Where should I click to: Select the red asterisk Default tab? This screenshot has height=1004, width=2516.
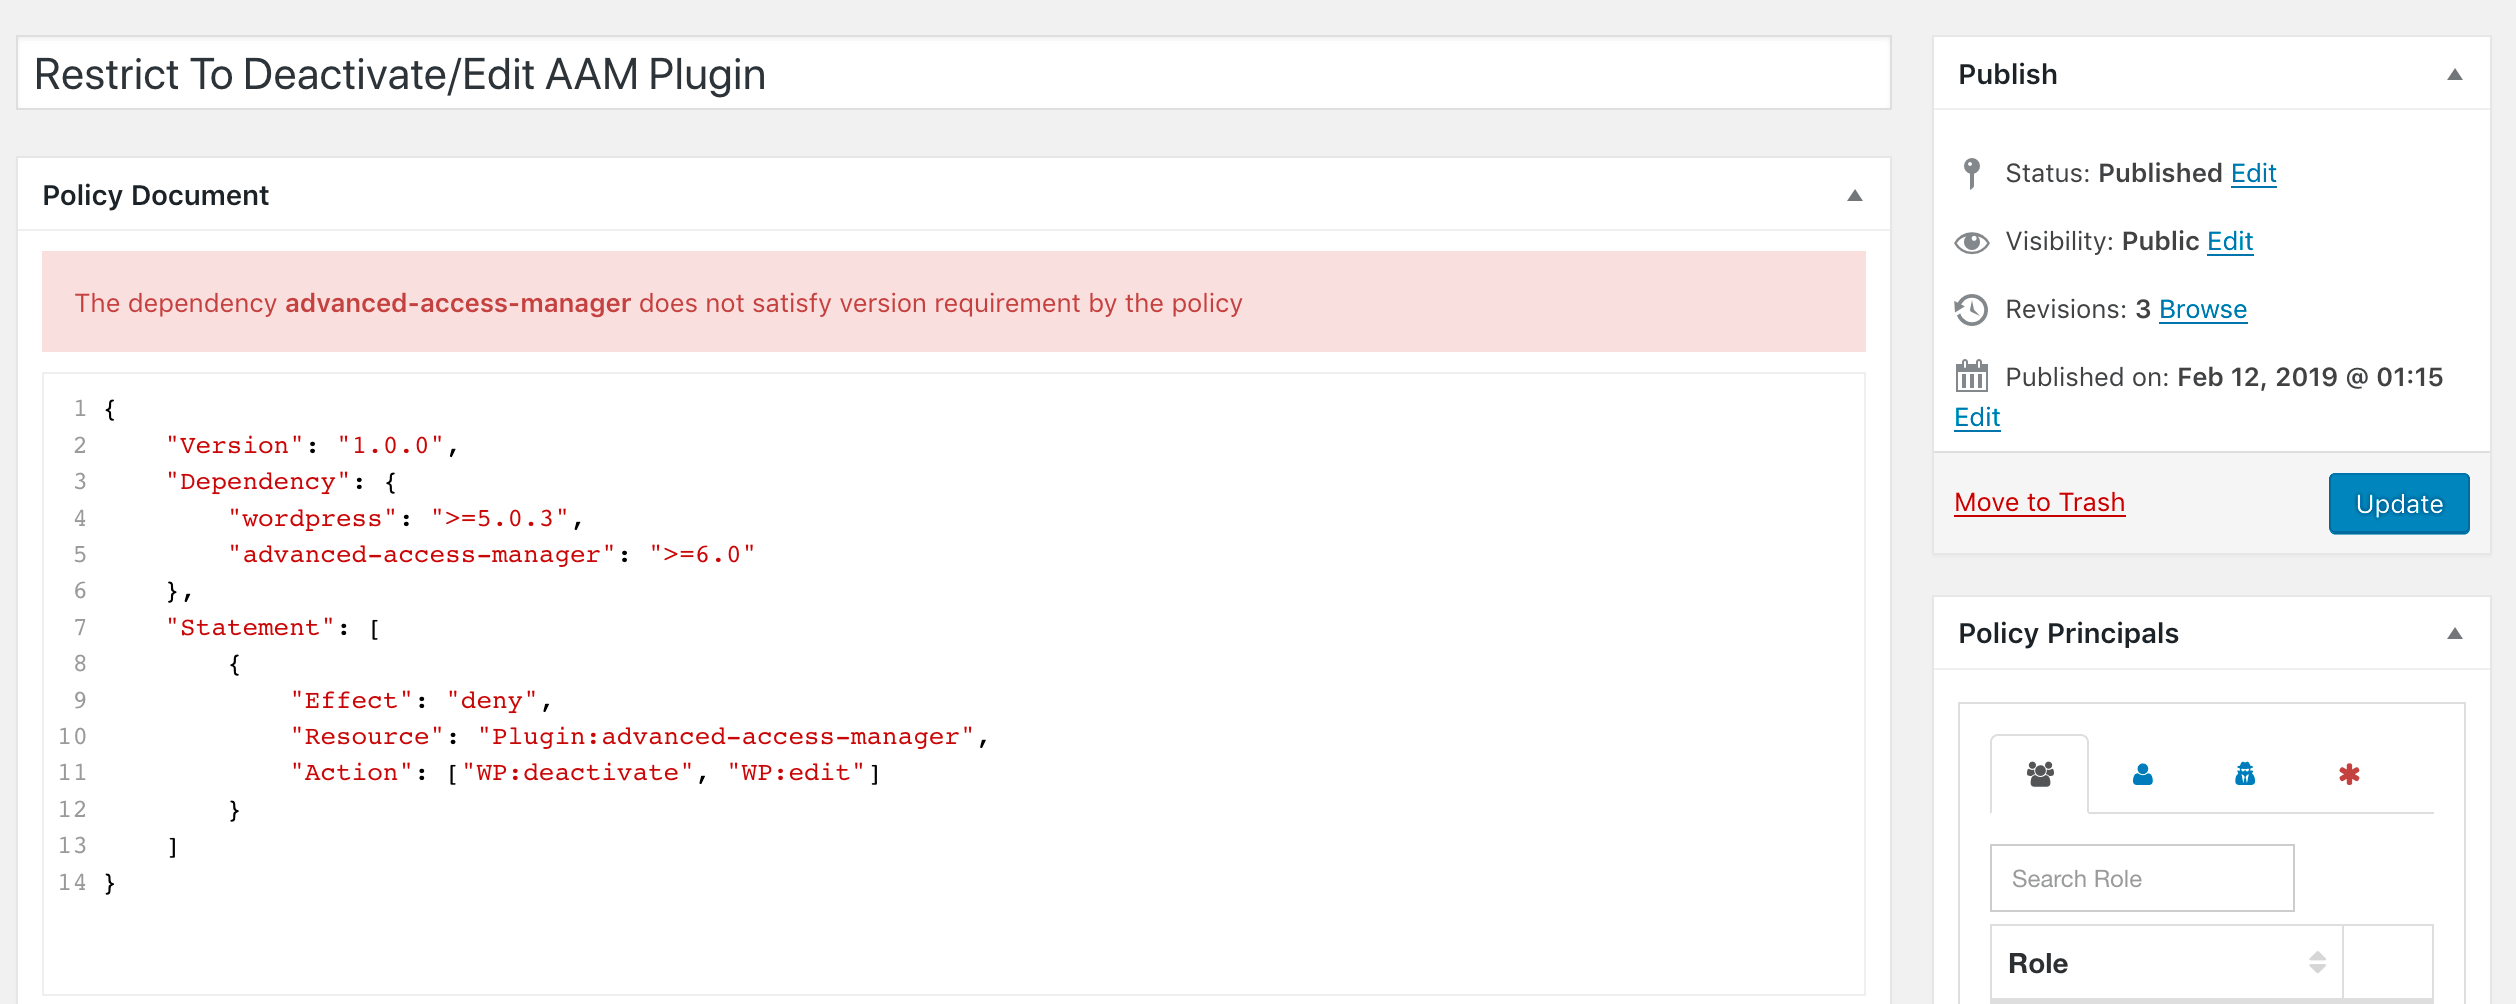2349,774
